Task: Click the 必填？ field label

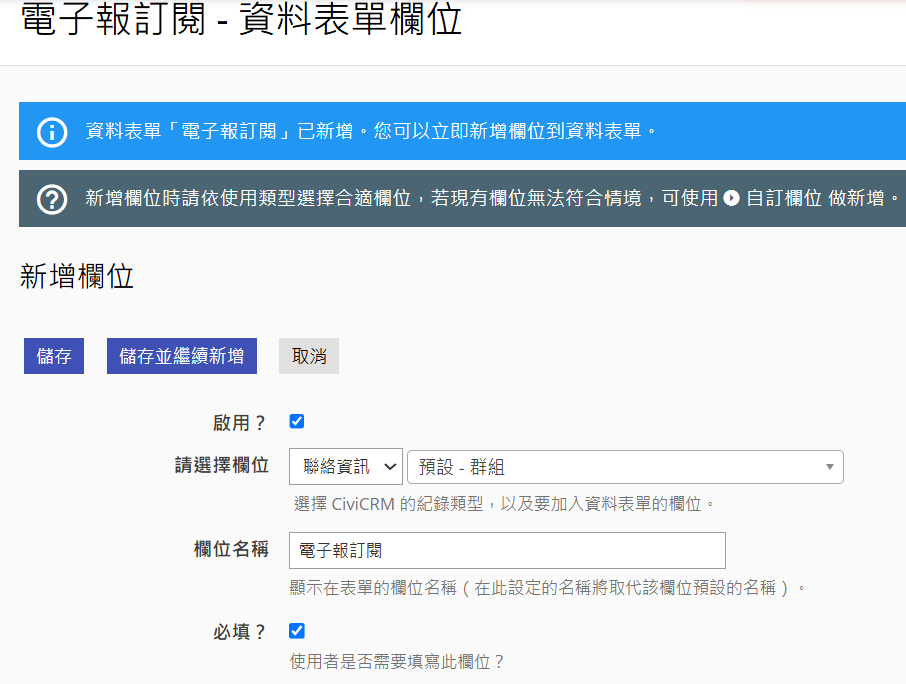Action: coord(240,632)
